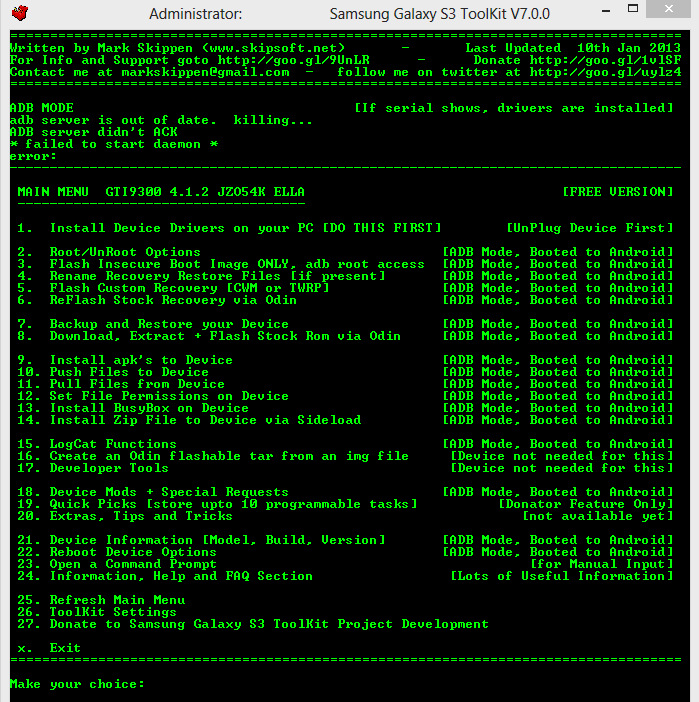Click option 22 Reboot Device Options
This screenshot has width=699, height=702.
click(x=117, y=552)
